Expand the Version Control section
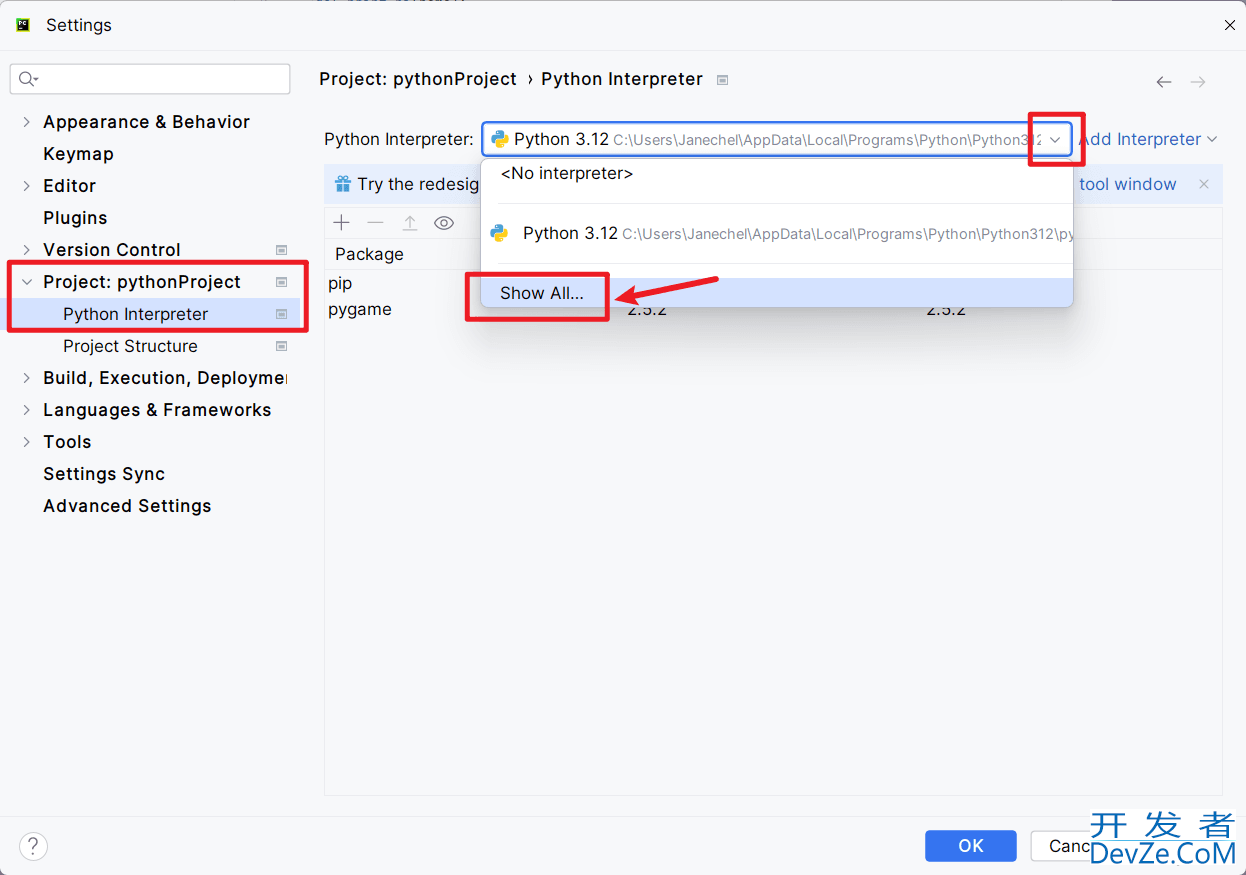The width and height of the screenshot is (1246, 875). (x=27, y=250)
